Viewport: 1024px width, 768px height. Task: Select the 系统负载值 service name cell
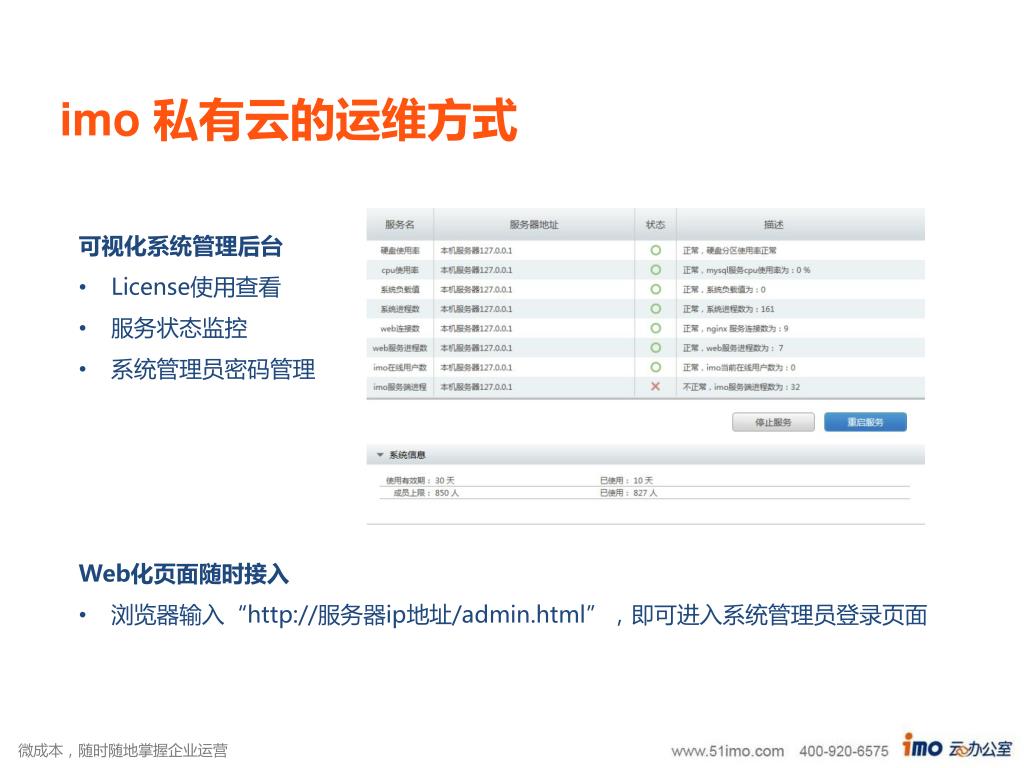point(400,290)
